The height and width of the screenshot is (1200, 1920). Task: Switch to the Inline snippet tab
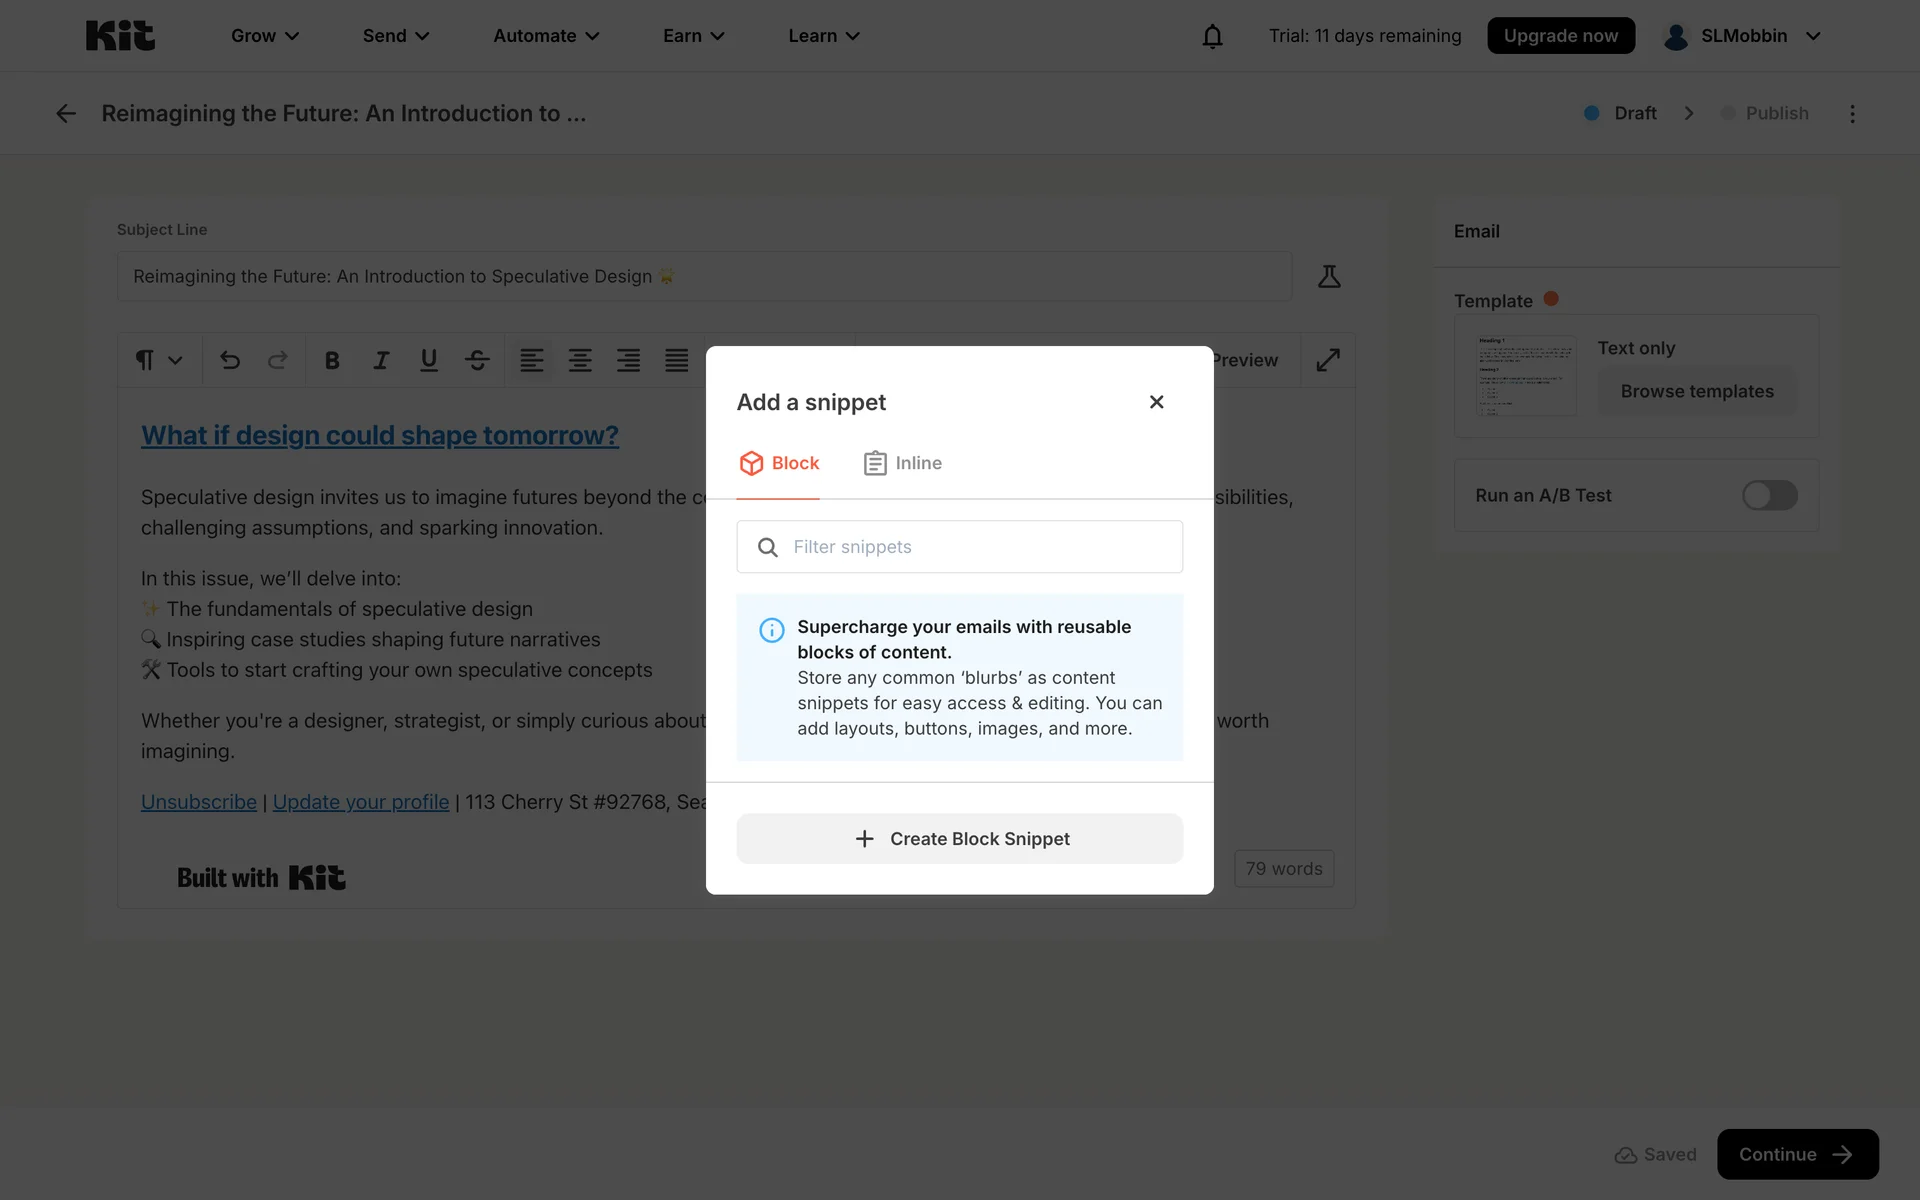coord(903,463)
